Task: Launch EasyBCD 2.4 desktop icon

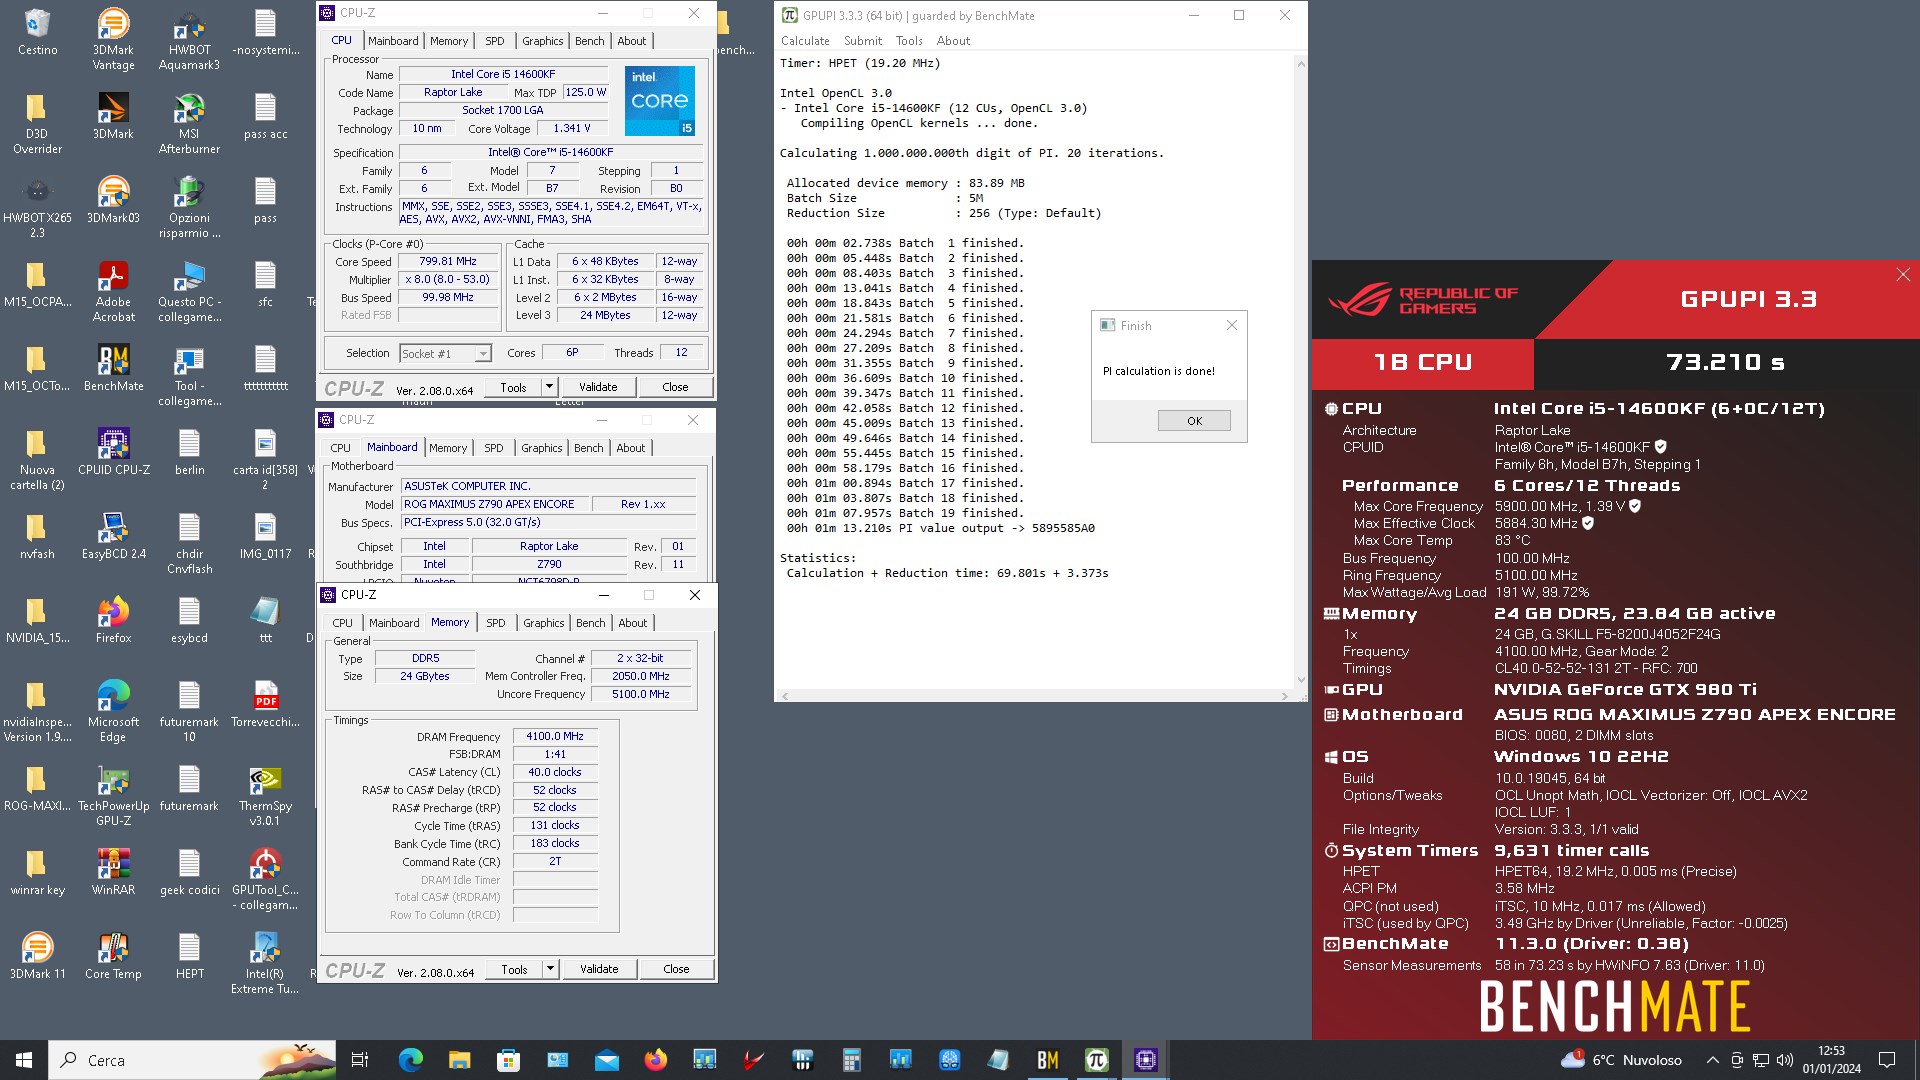Action: click(113, 536)
